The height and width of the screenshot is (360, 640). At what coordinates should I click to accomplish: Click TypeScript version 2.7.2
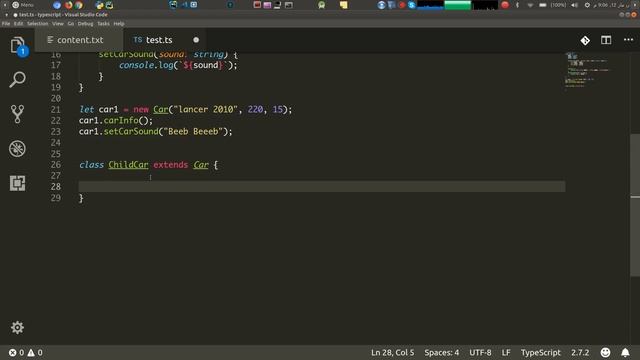pos(580,352)
